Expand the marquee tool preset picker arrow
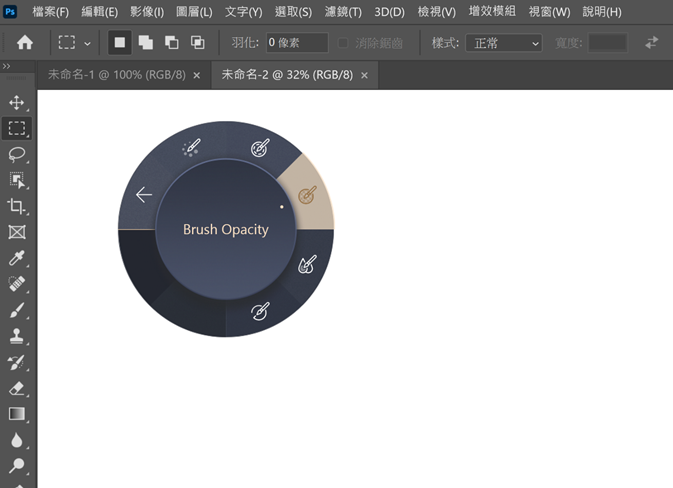673x488 pixels. [x=88, y=44]
